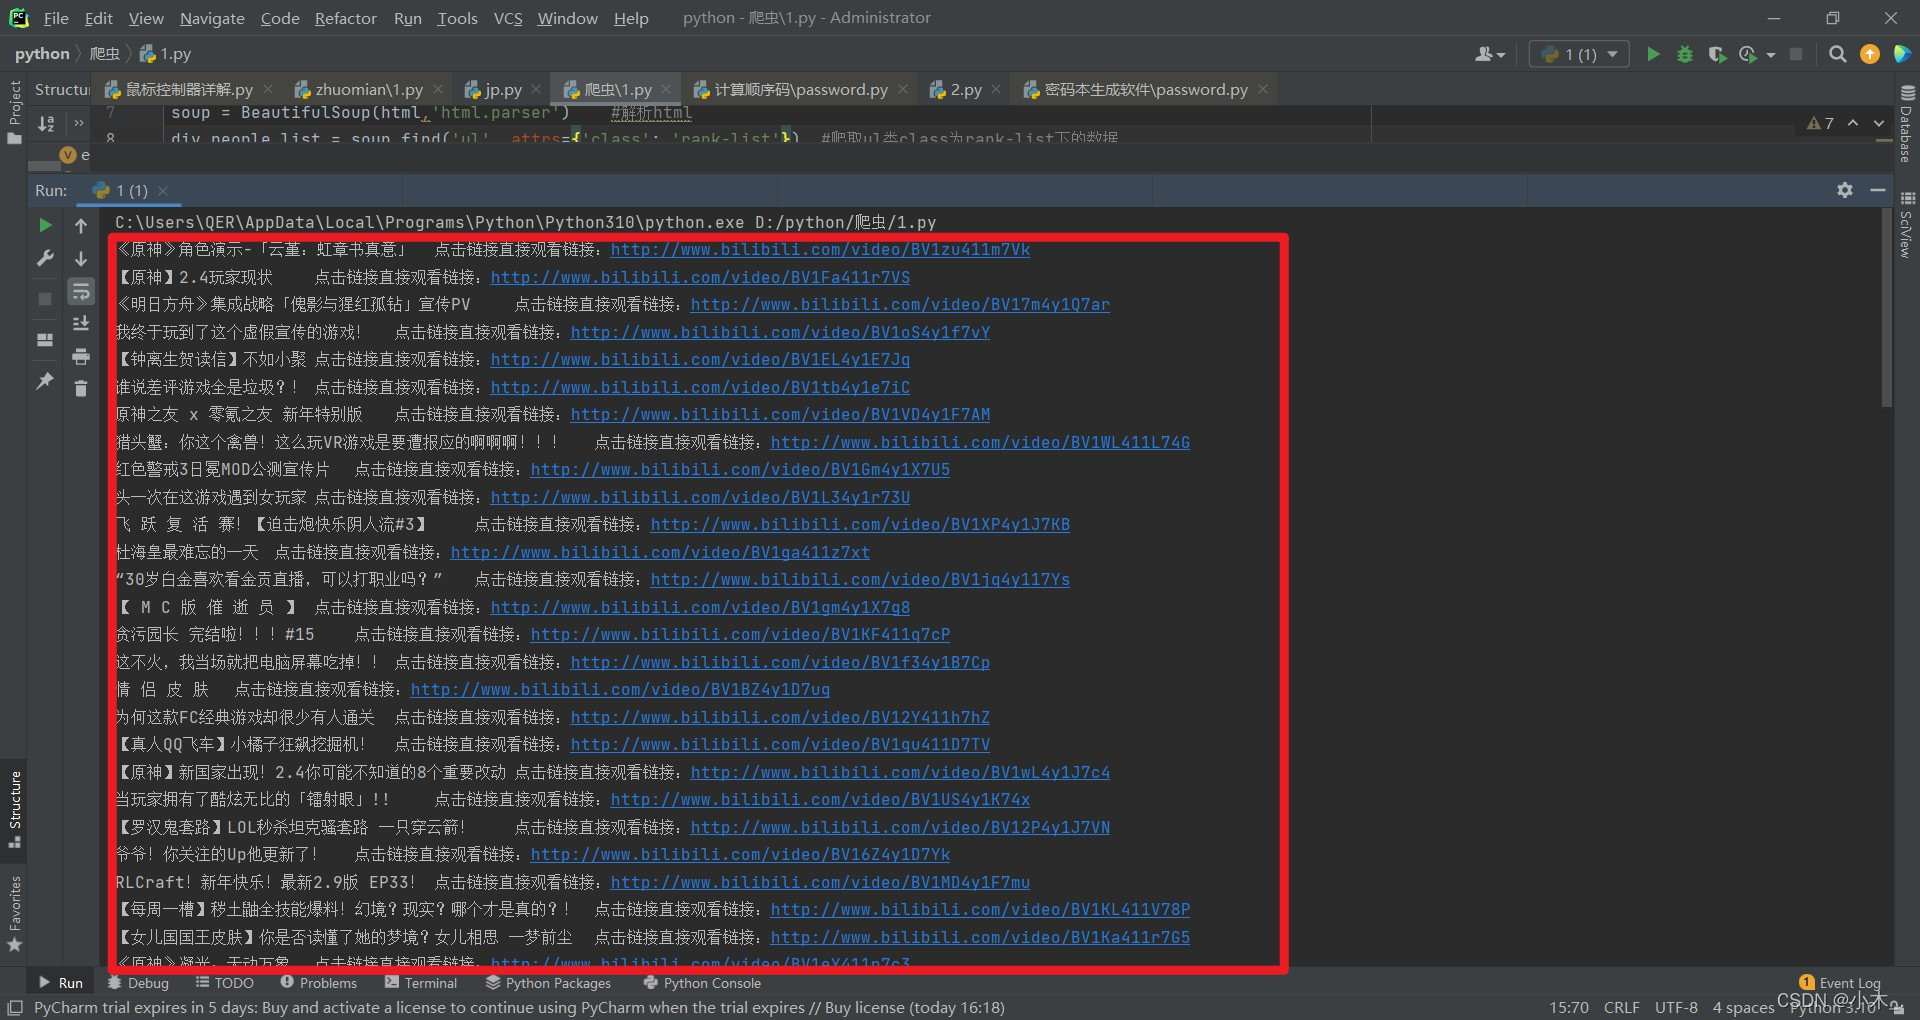Open link ending BV1MD4y1F7mu
This screenshot has width=1920, height=1020.
pos(820,883)
